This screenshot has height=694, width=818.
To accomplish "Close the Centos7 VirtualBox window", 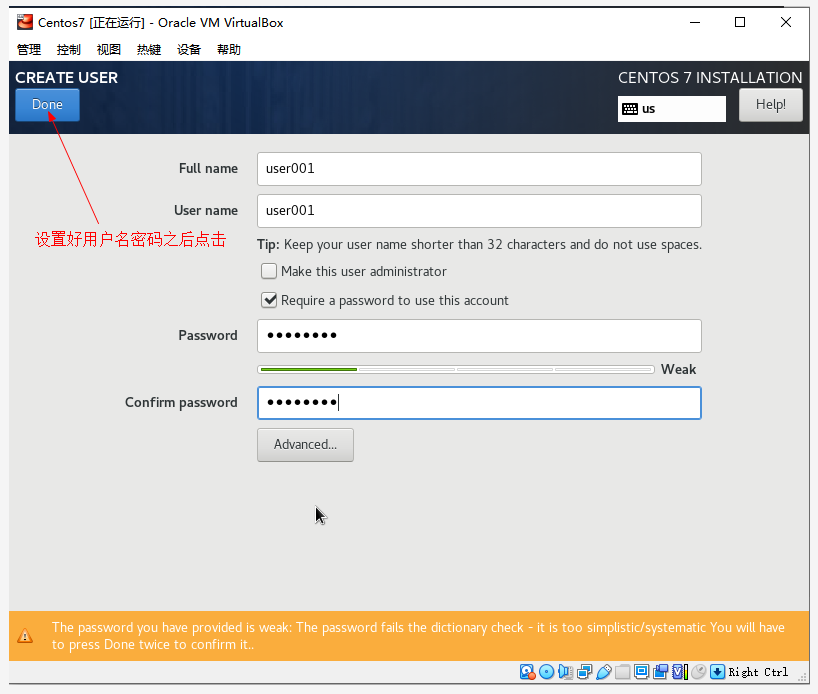I will coord(786,22).
